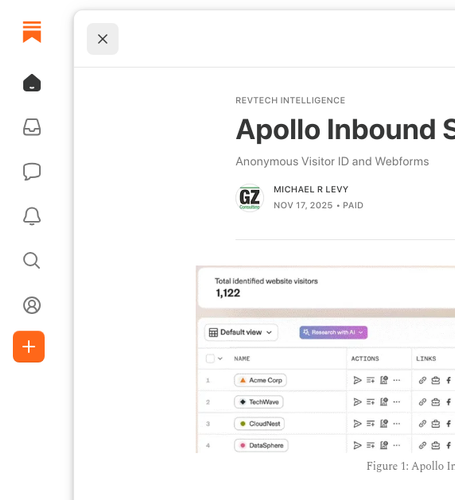Click the Figure 1 caption text
Viewport: 455px width, 500px height.
pyautogui.click(x=411, y=466)
